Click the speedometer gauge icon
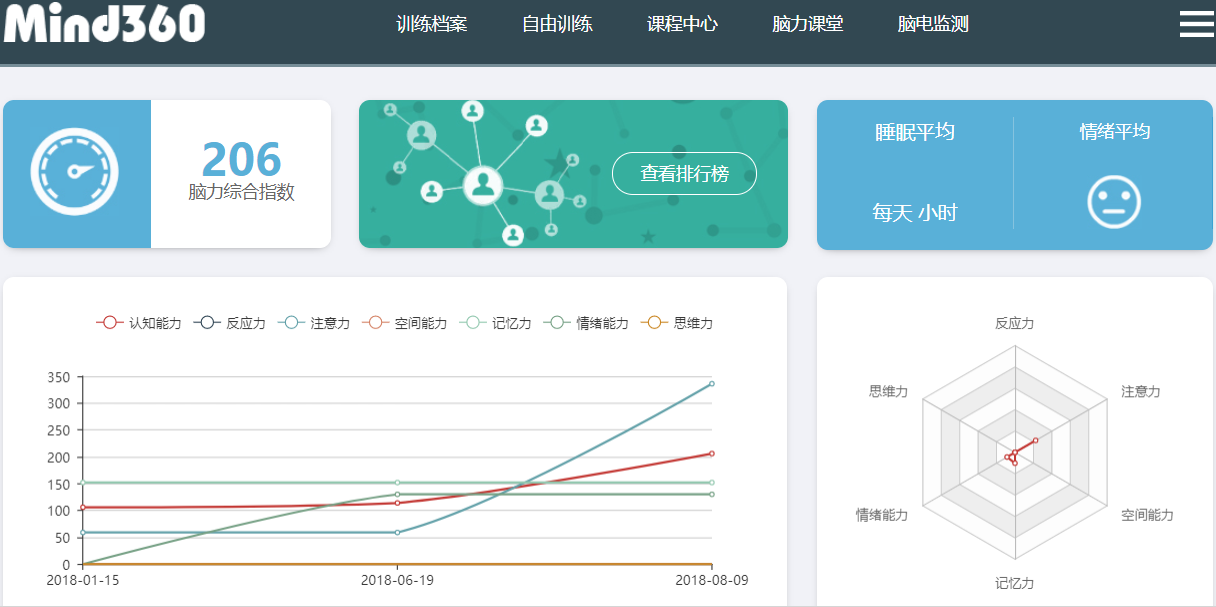1216x607 pixels. coord(75,172)
